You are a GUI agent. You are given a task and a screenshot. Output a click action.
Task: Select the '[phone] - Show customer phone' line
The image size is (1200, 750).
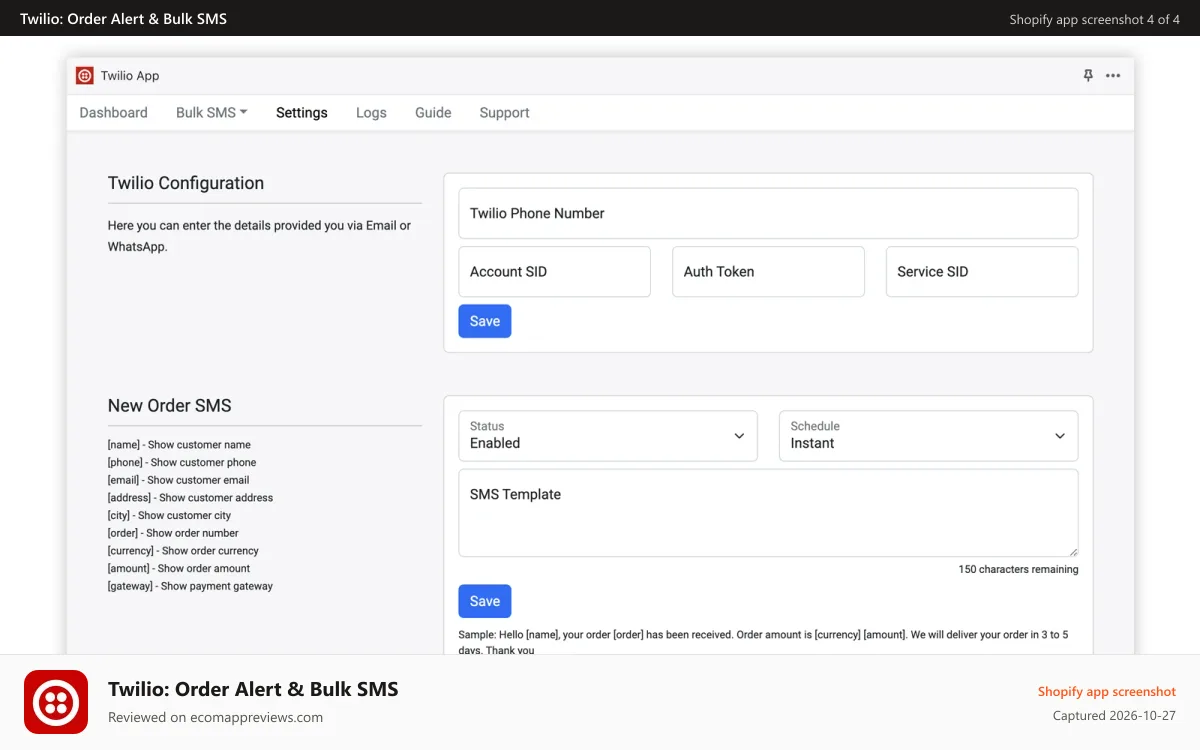[x=182, y=463]
